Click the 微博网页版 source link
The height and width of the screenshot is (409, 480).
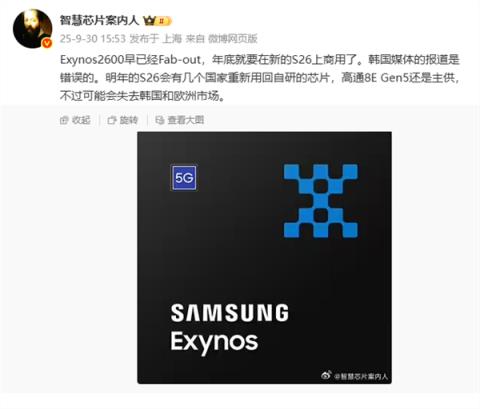233,39
